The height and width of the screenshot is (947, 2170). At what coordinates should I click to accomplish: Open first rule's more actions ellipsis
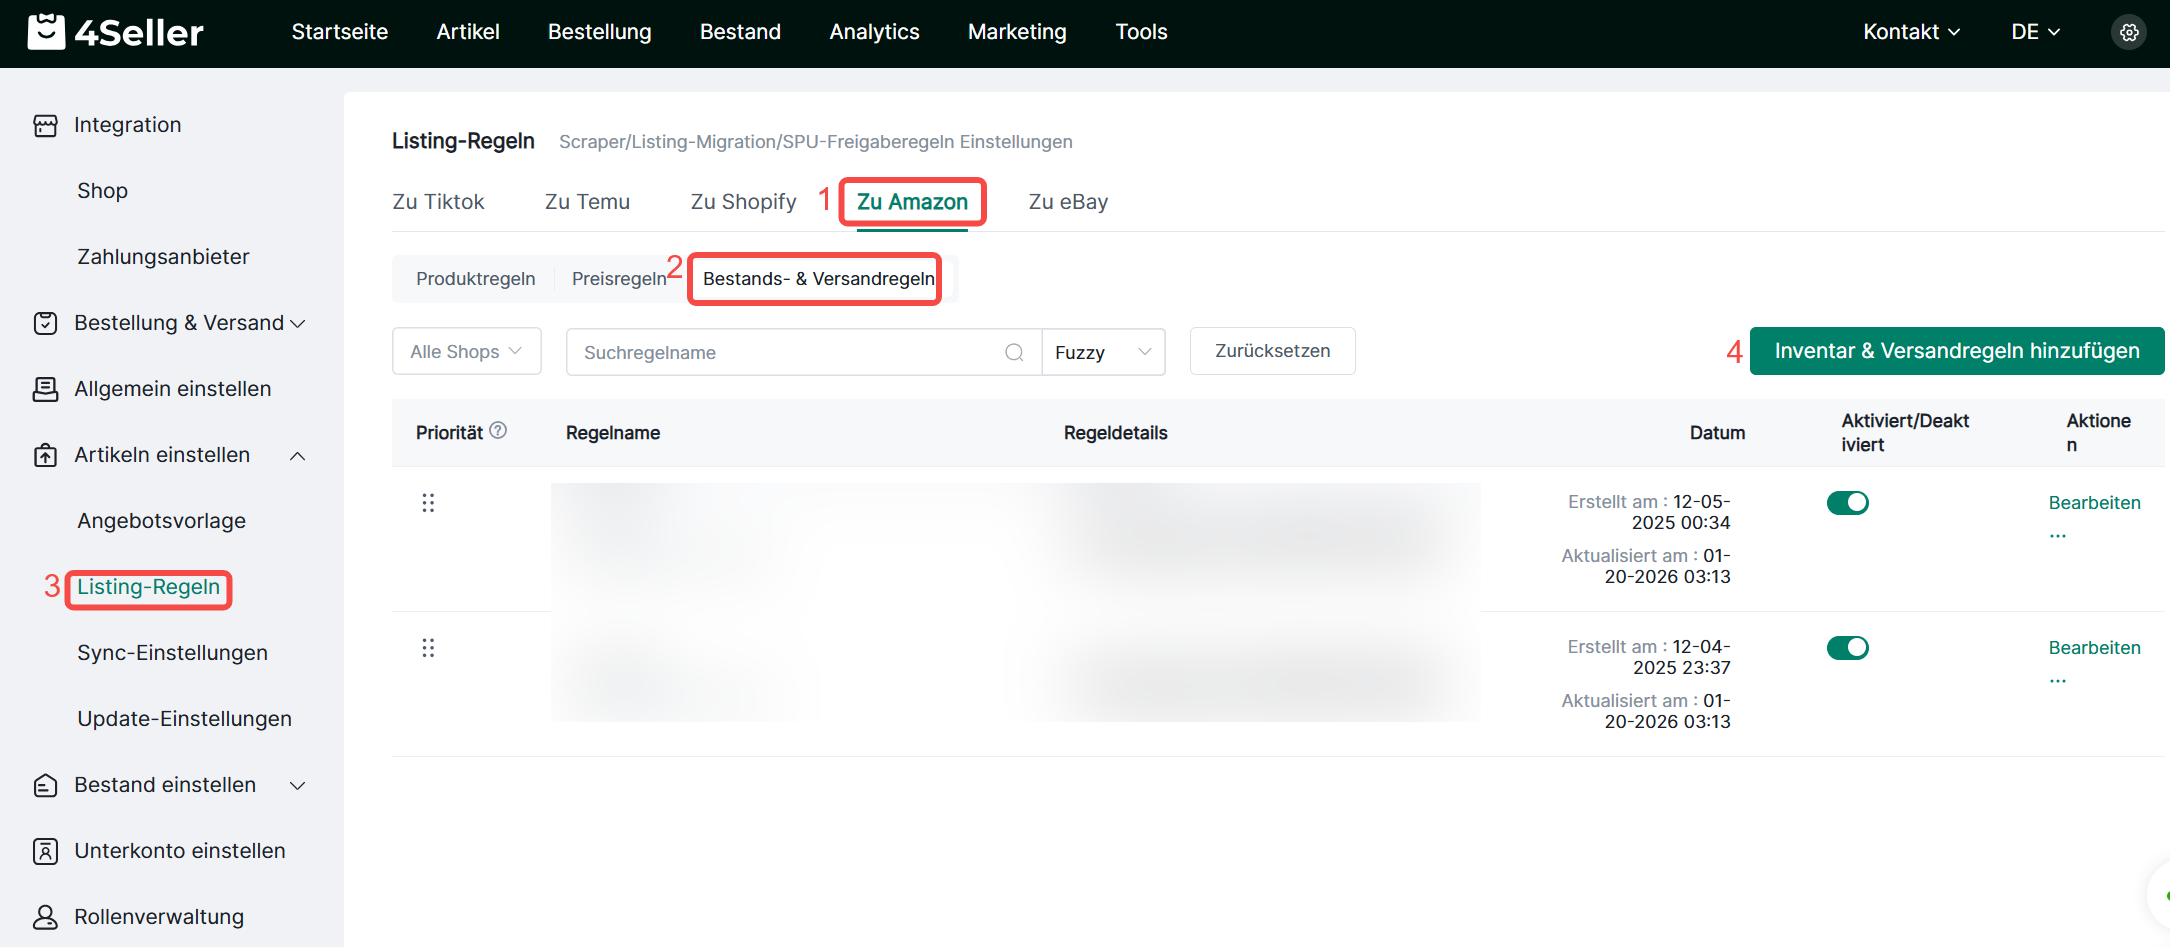click(x=2057, y=535)
